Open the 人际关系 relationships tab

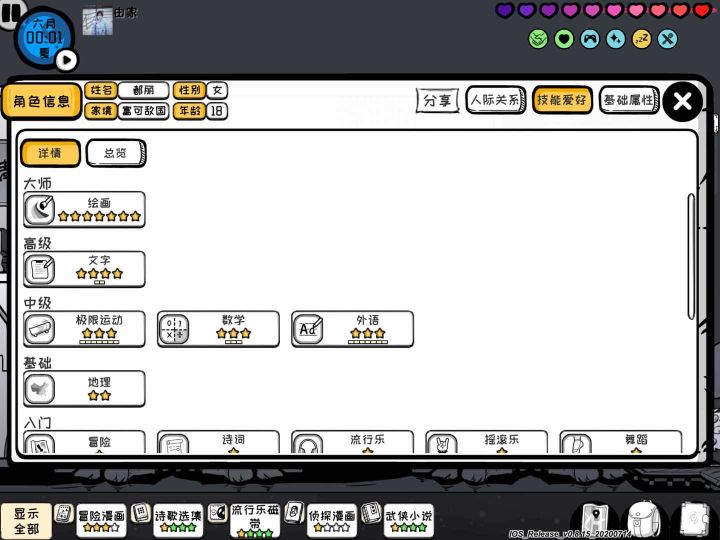click(495, 100)
